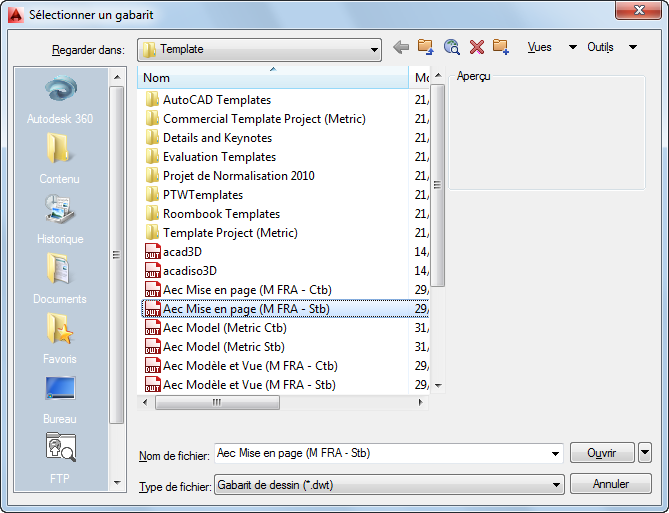Viewport: 669px width, 513px height.
Task: Click the Annuler button
Action: click(611, 484)
